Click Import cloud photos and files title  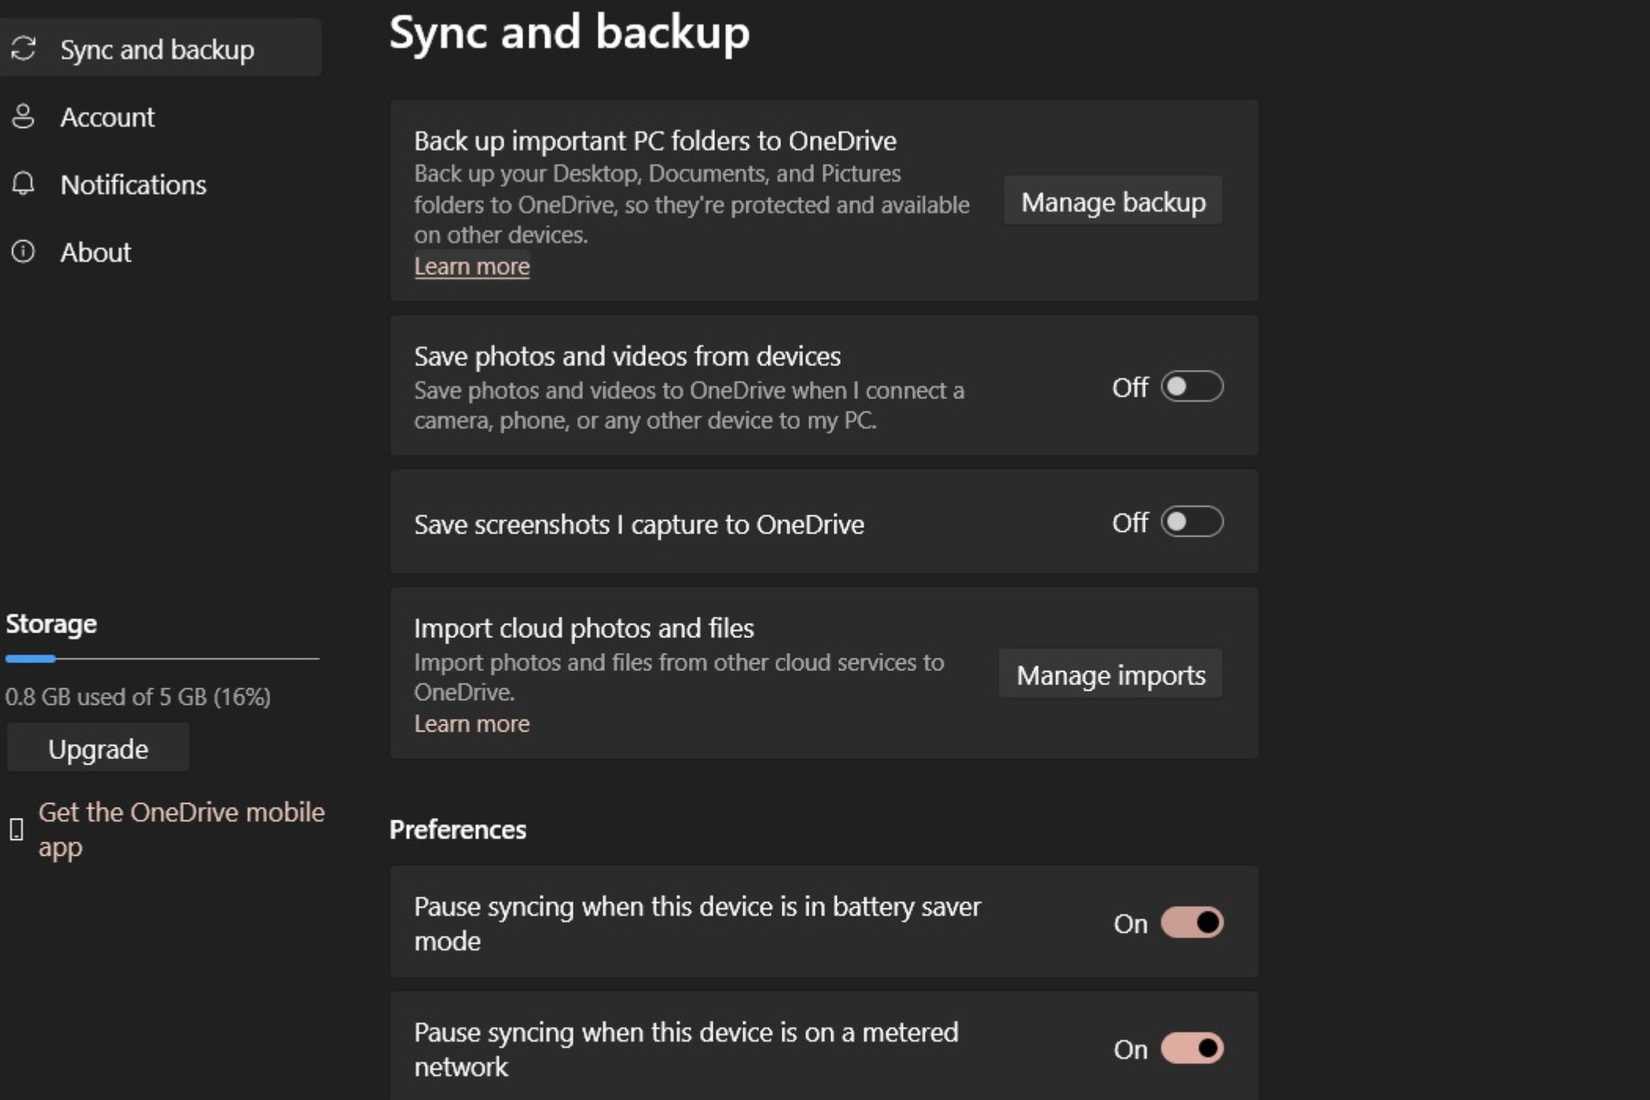584,628
